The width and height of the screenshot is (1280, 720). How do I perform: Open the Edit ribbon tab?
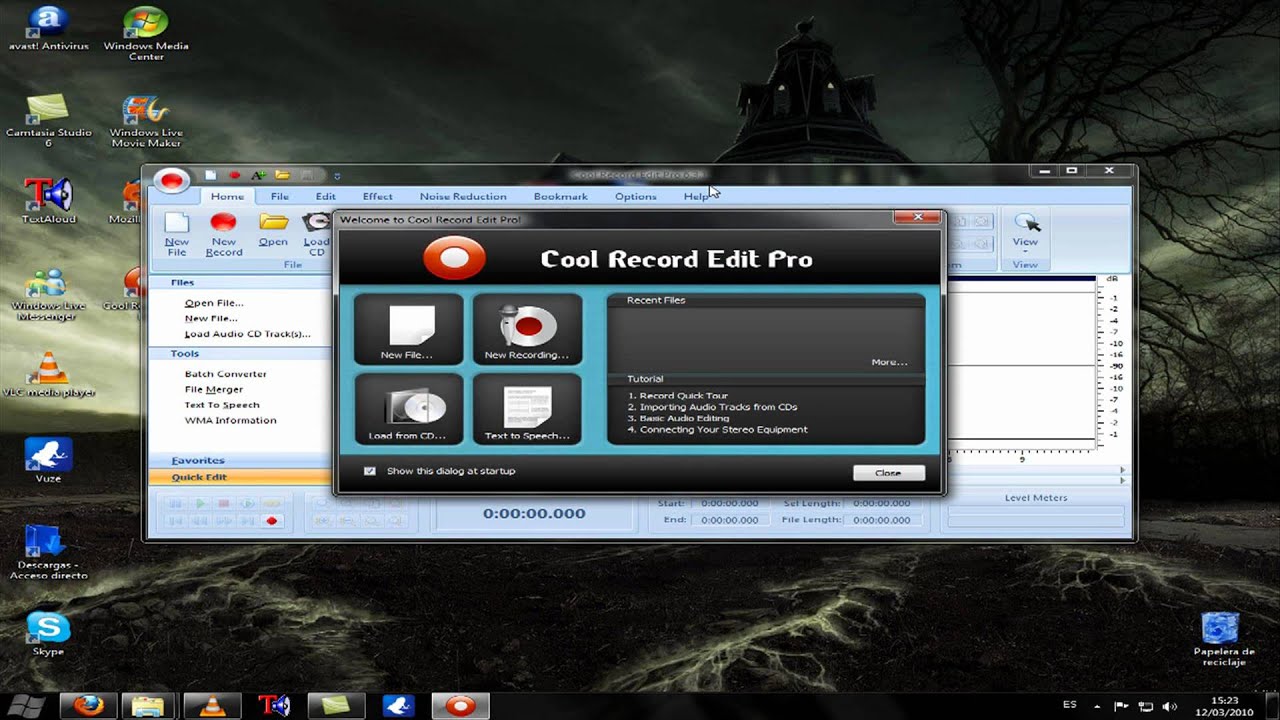(x=325, y=196)
